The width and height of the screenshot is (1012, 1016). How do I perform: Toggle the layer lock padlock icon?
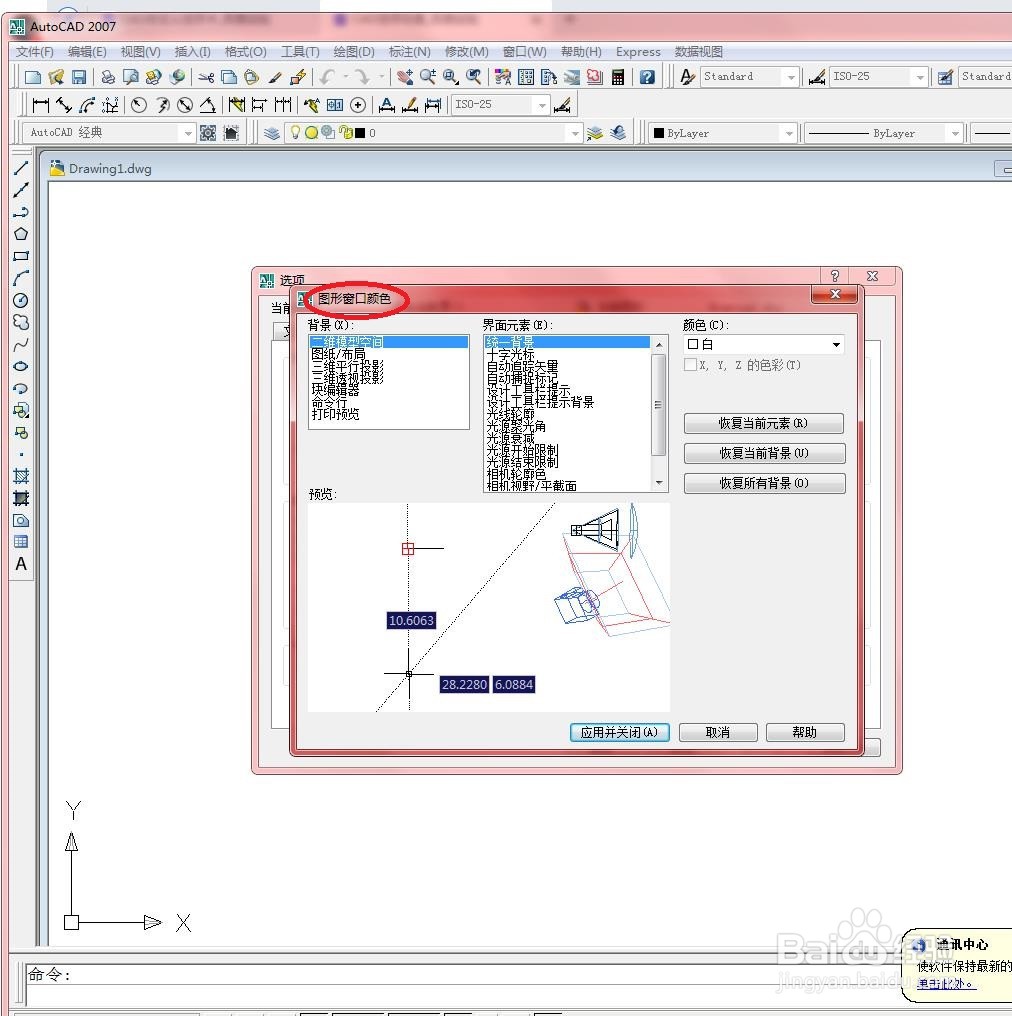click(345, 133)
